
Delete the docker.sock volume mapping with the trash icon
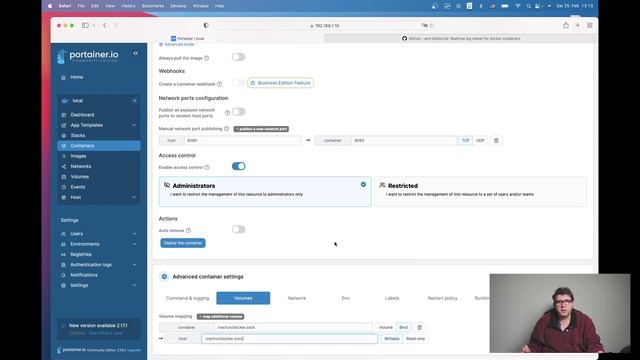coord(420,327)
